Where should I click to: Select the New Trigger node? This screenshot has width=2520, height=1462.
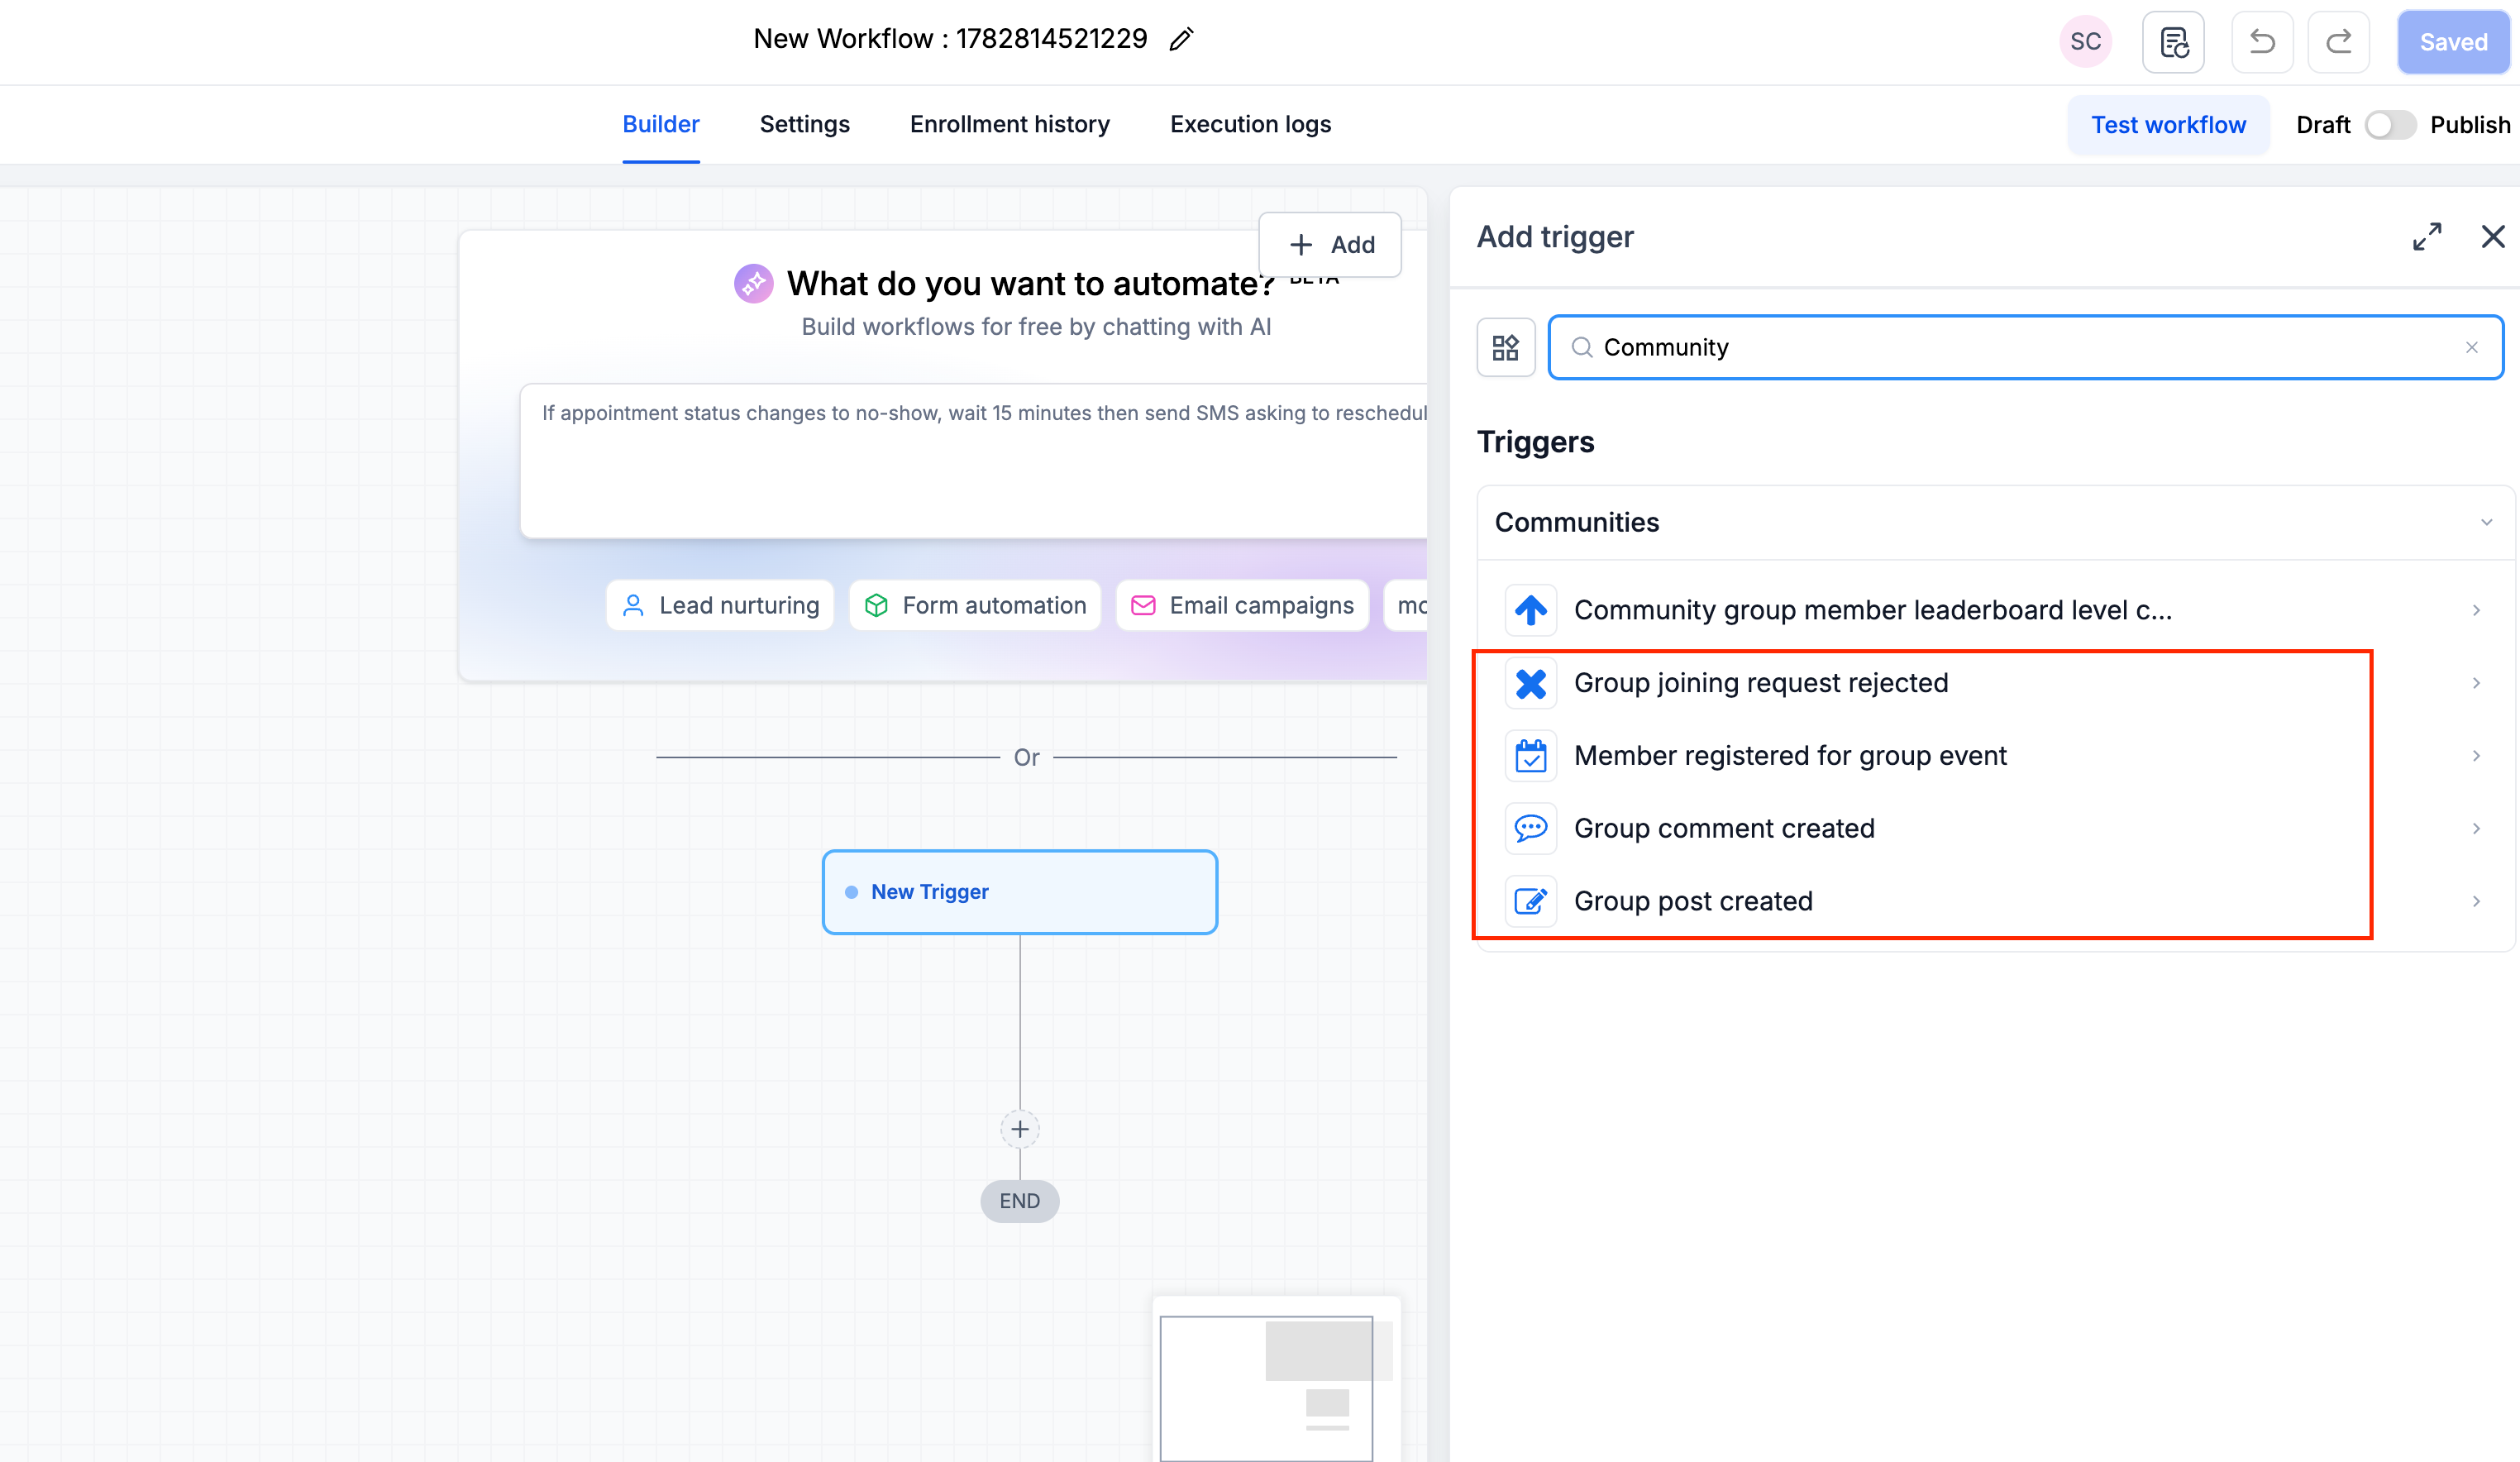point(1019,892)
